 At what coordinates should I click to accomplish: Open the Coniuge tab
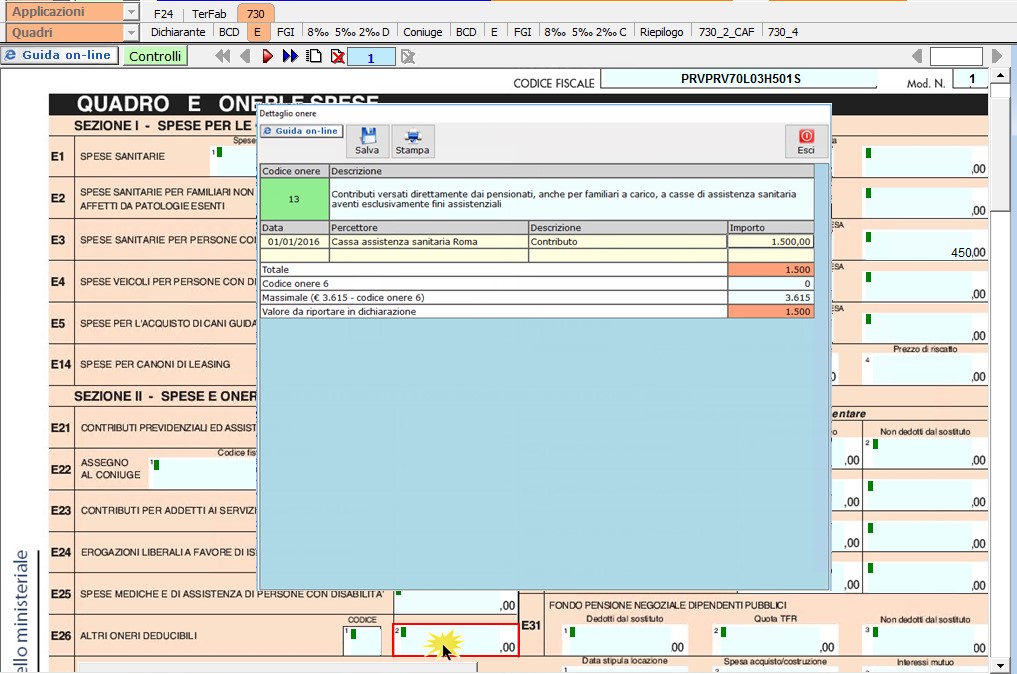(x=422, y=32)
